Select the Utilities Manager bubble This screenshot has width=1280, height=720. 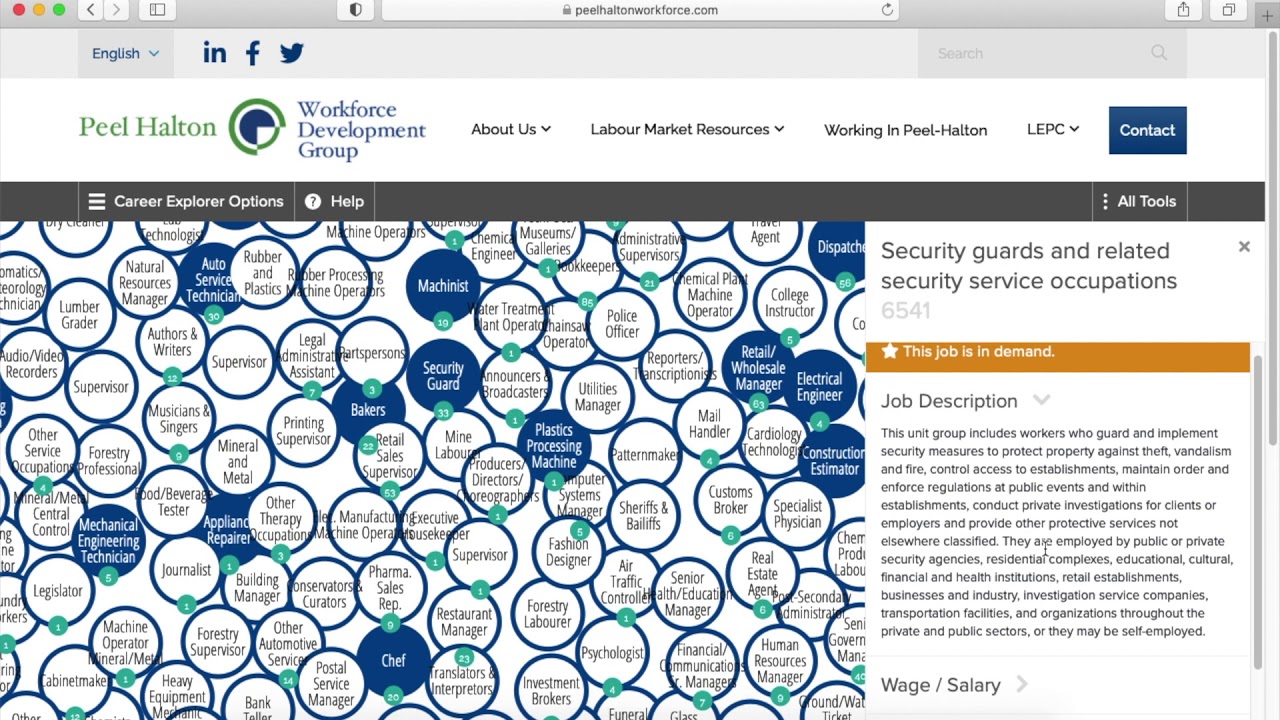tap(597, 397)
